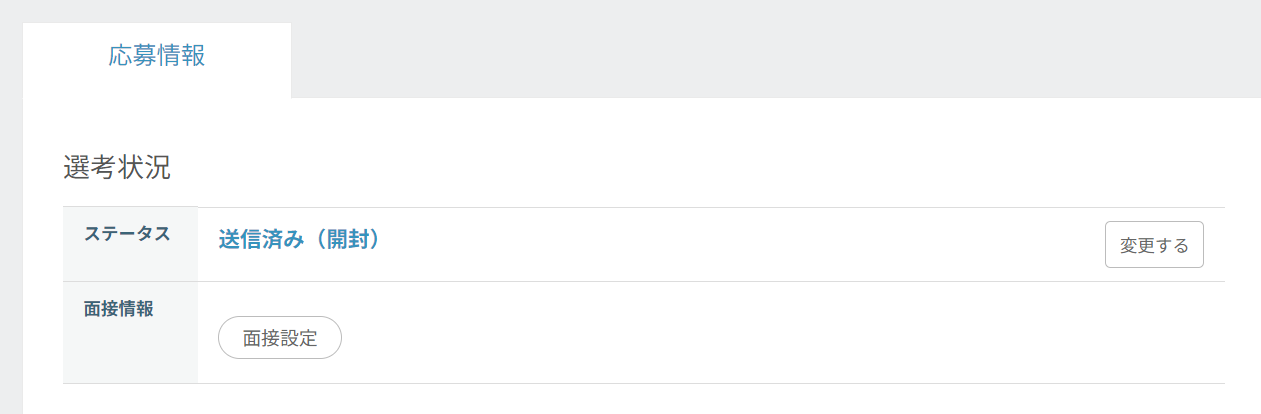This screenshot has height=414, width=1261.
Task: Select the 選考状況 section heading
Action: pos(116,168)
